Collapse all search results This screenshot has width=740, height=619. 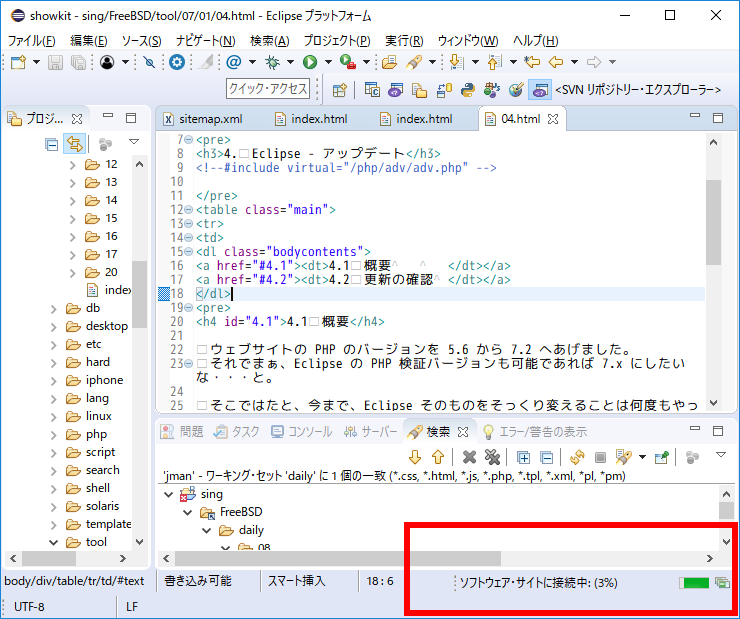point(547,457)
